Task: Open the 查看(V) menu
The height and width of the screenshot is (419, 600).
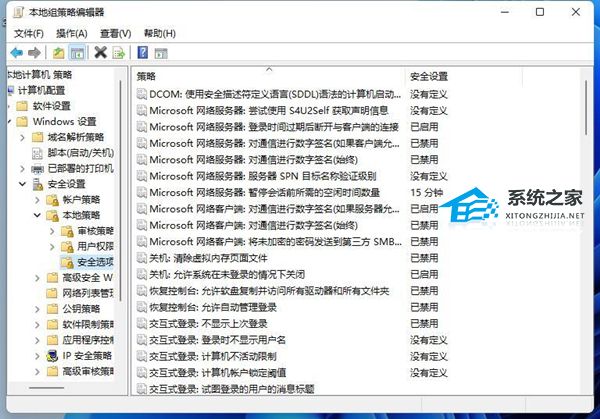Action: pos(116,34)
